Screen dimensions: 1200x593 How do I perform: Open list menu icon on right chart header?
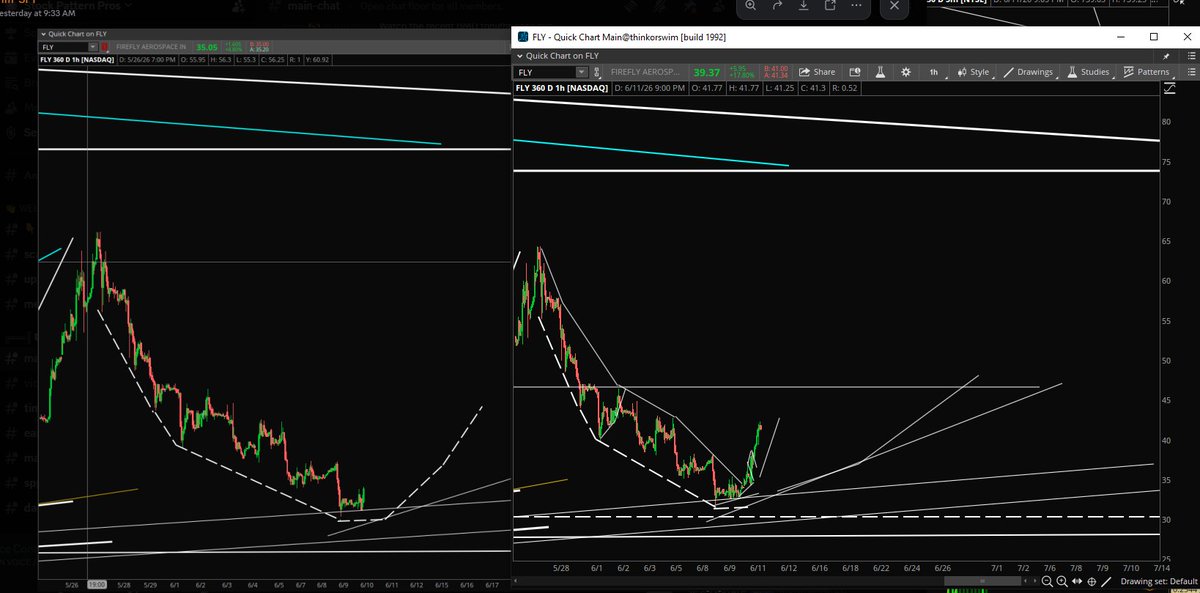tap(1191, 56)
